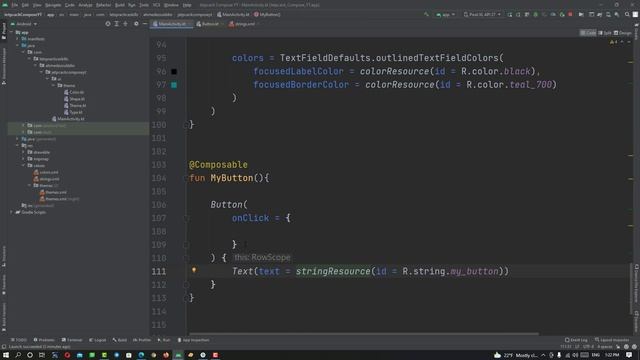This screenshot has width=640, height=360.
Task: Click the Select Opened File target icon
Action: pos(108,24)
